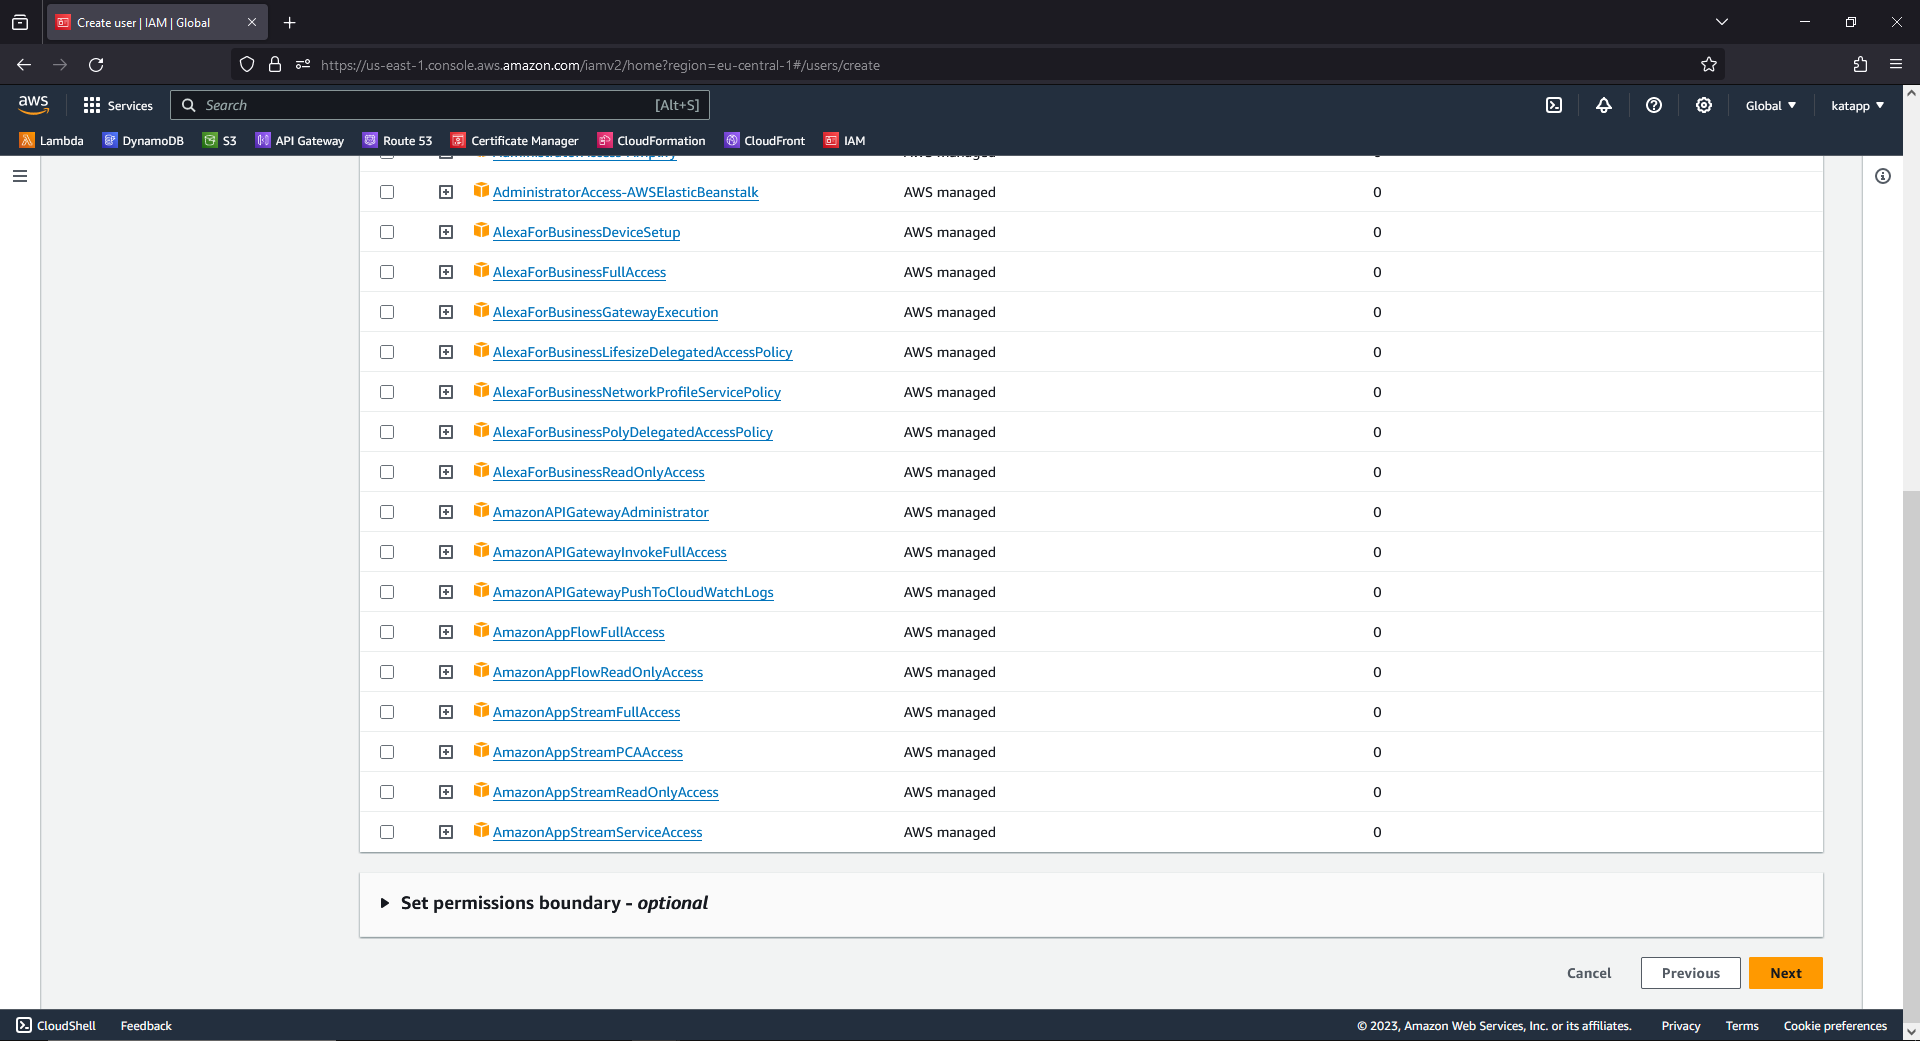The image size is (1920, 1041).
Task: Open the IAM shortcut
Action: [844, 140]
